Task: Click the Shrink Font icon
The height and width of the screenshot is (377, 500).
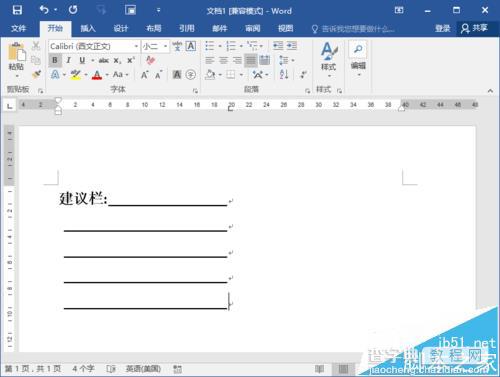Action: (x=158, y=75)
